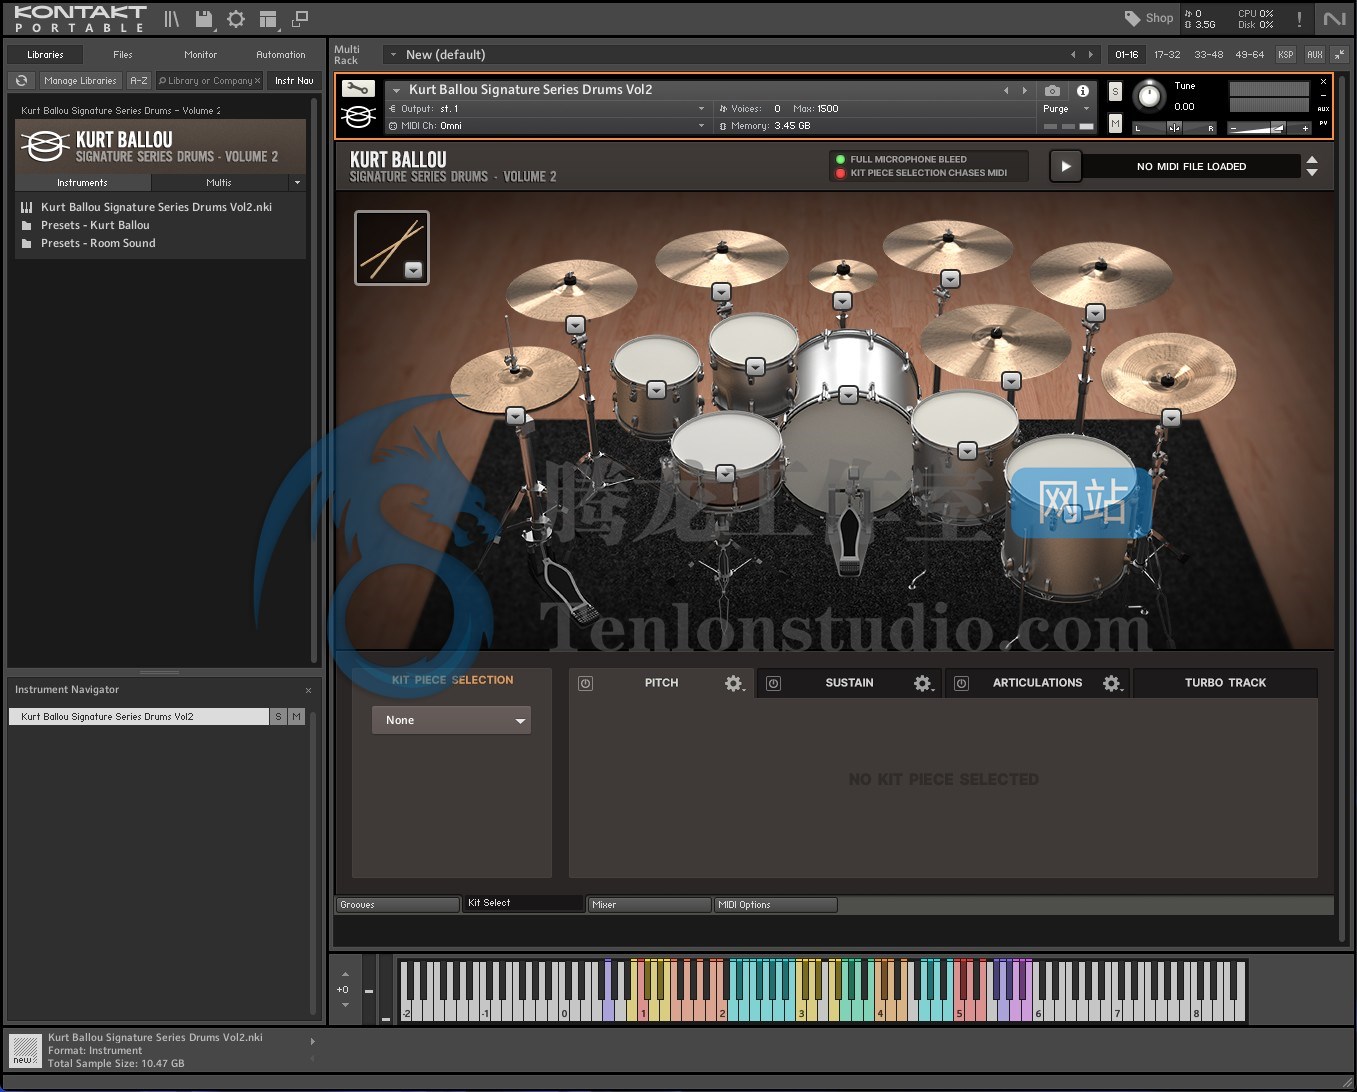The width and height of the screenshot is (1357, 1092).
Task: Refresh the libraries list
Action: 22,81
